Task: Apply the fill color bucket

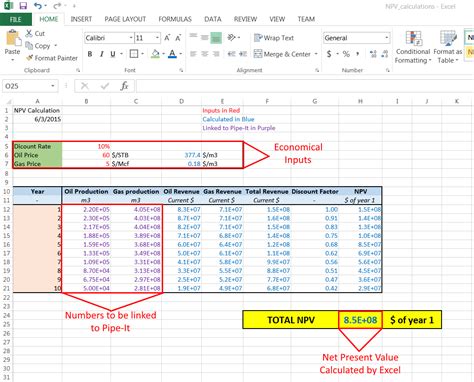Action: pyautogui.click(x=155, y=54)
